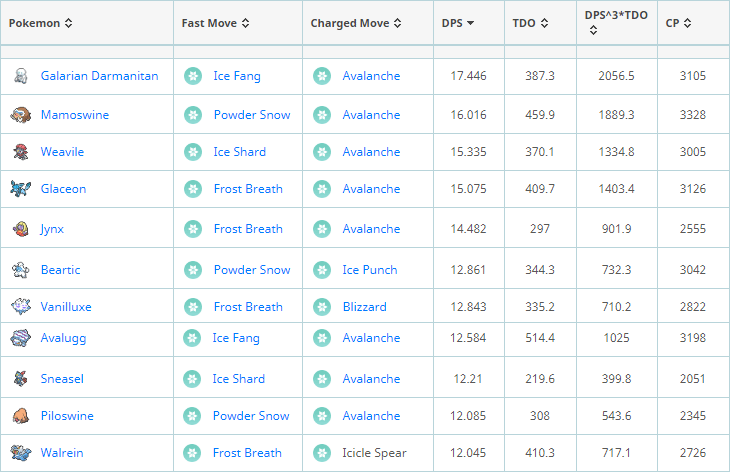730x472 pixels.
Task: Open Piloswine Pokemon link
Action: [67, 416]
